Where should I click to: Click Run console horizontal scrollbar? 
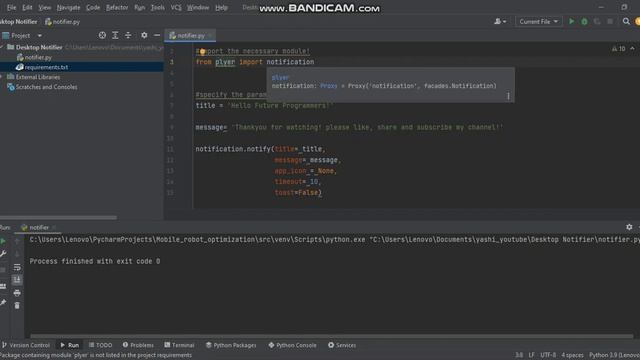click(331, 336)
